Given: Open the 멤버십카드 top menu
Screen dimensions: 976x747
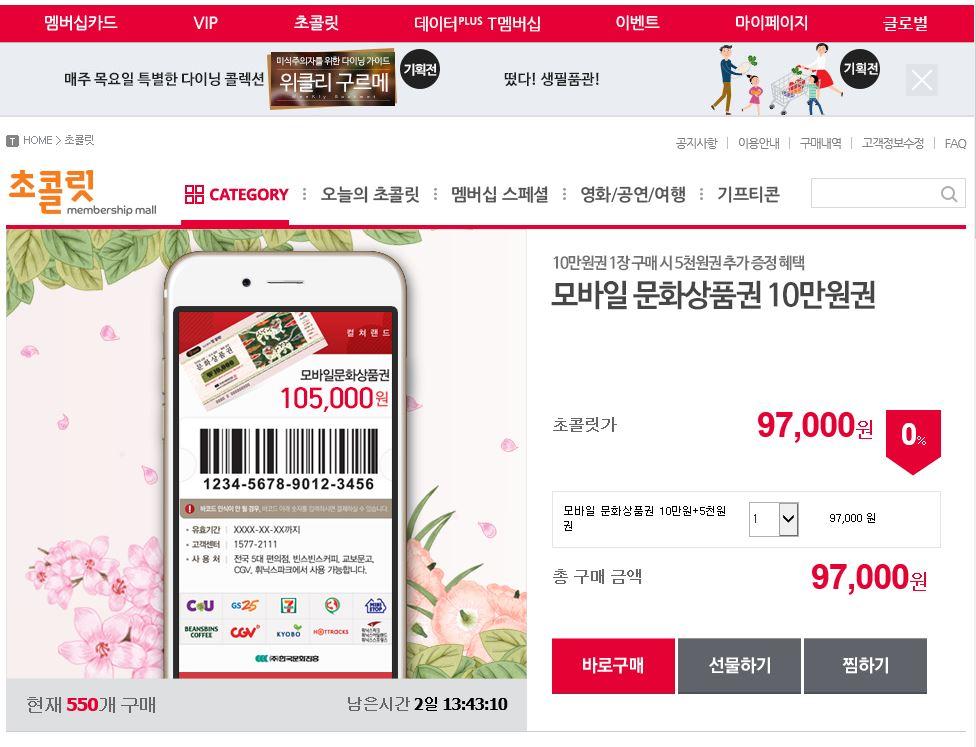Looking at the screenshot, I should coord(81,23).
